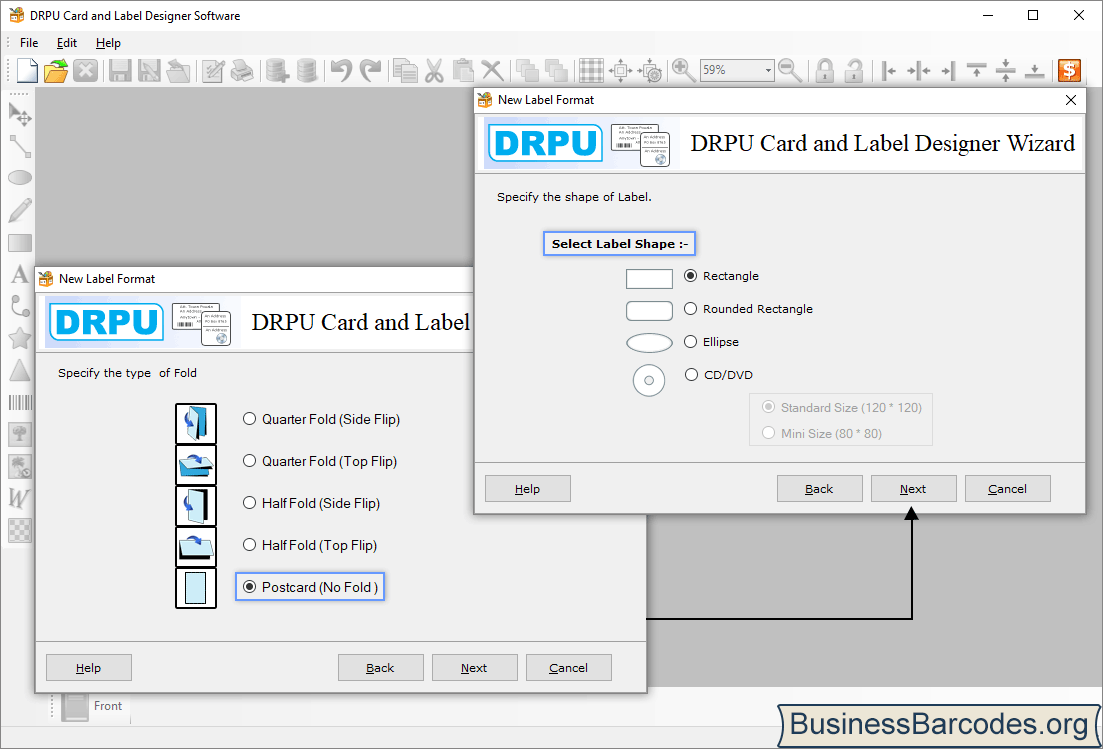Open the Edit menu
The width and height of the screenshot is (1103, 749).
tap(67, 43)
